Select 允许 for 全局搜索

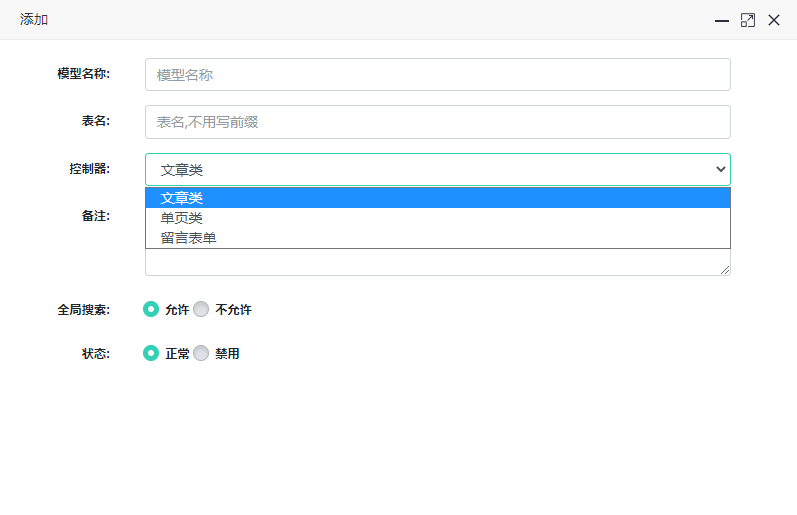pyautogui.click(x=151, y=309)
